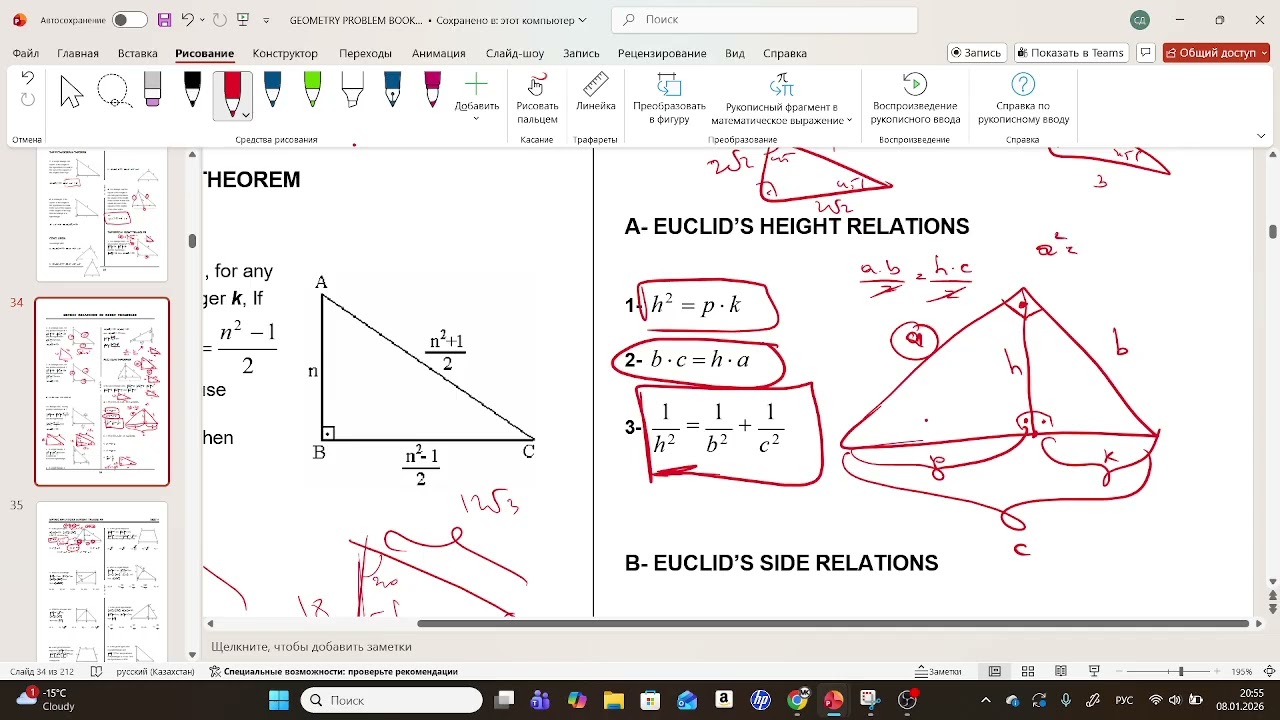The height and width of the screenshot is (720, 1280).
Task: Adjust the zoom slider handle
Action: (1181, 671)
